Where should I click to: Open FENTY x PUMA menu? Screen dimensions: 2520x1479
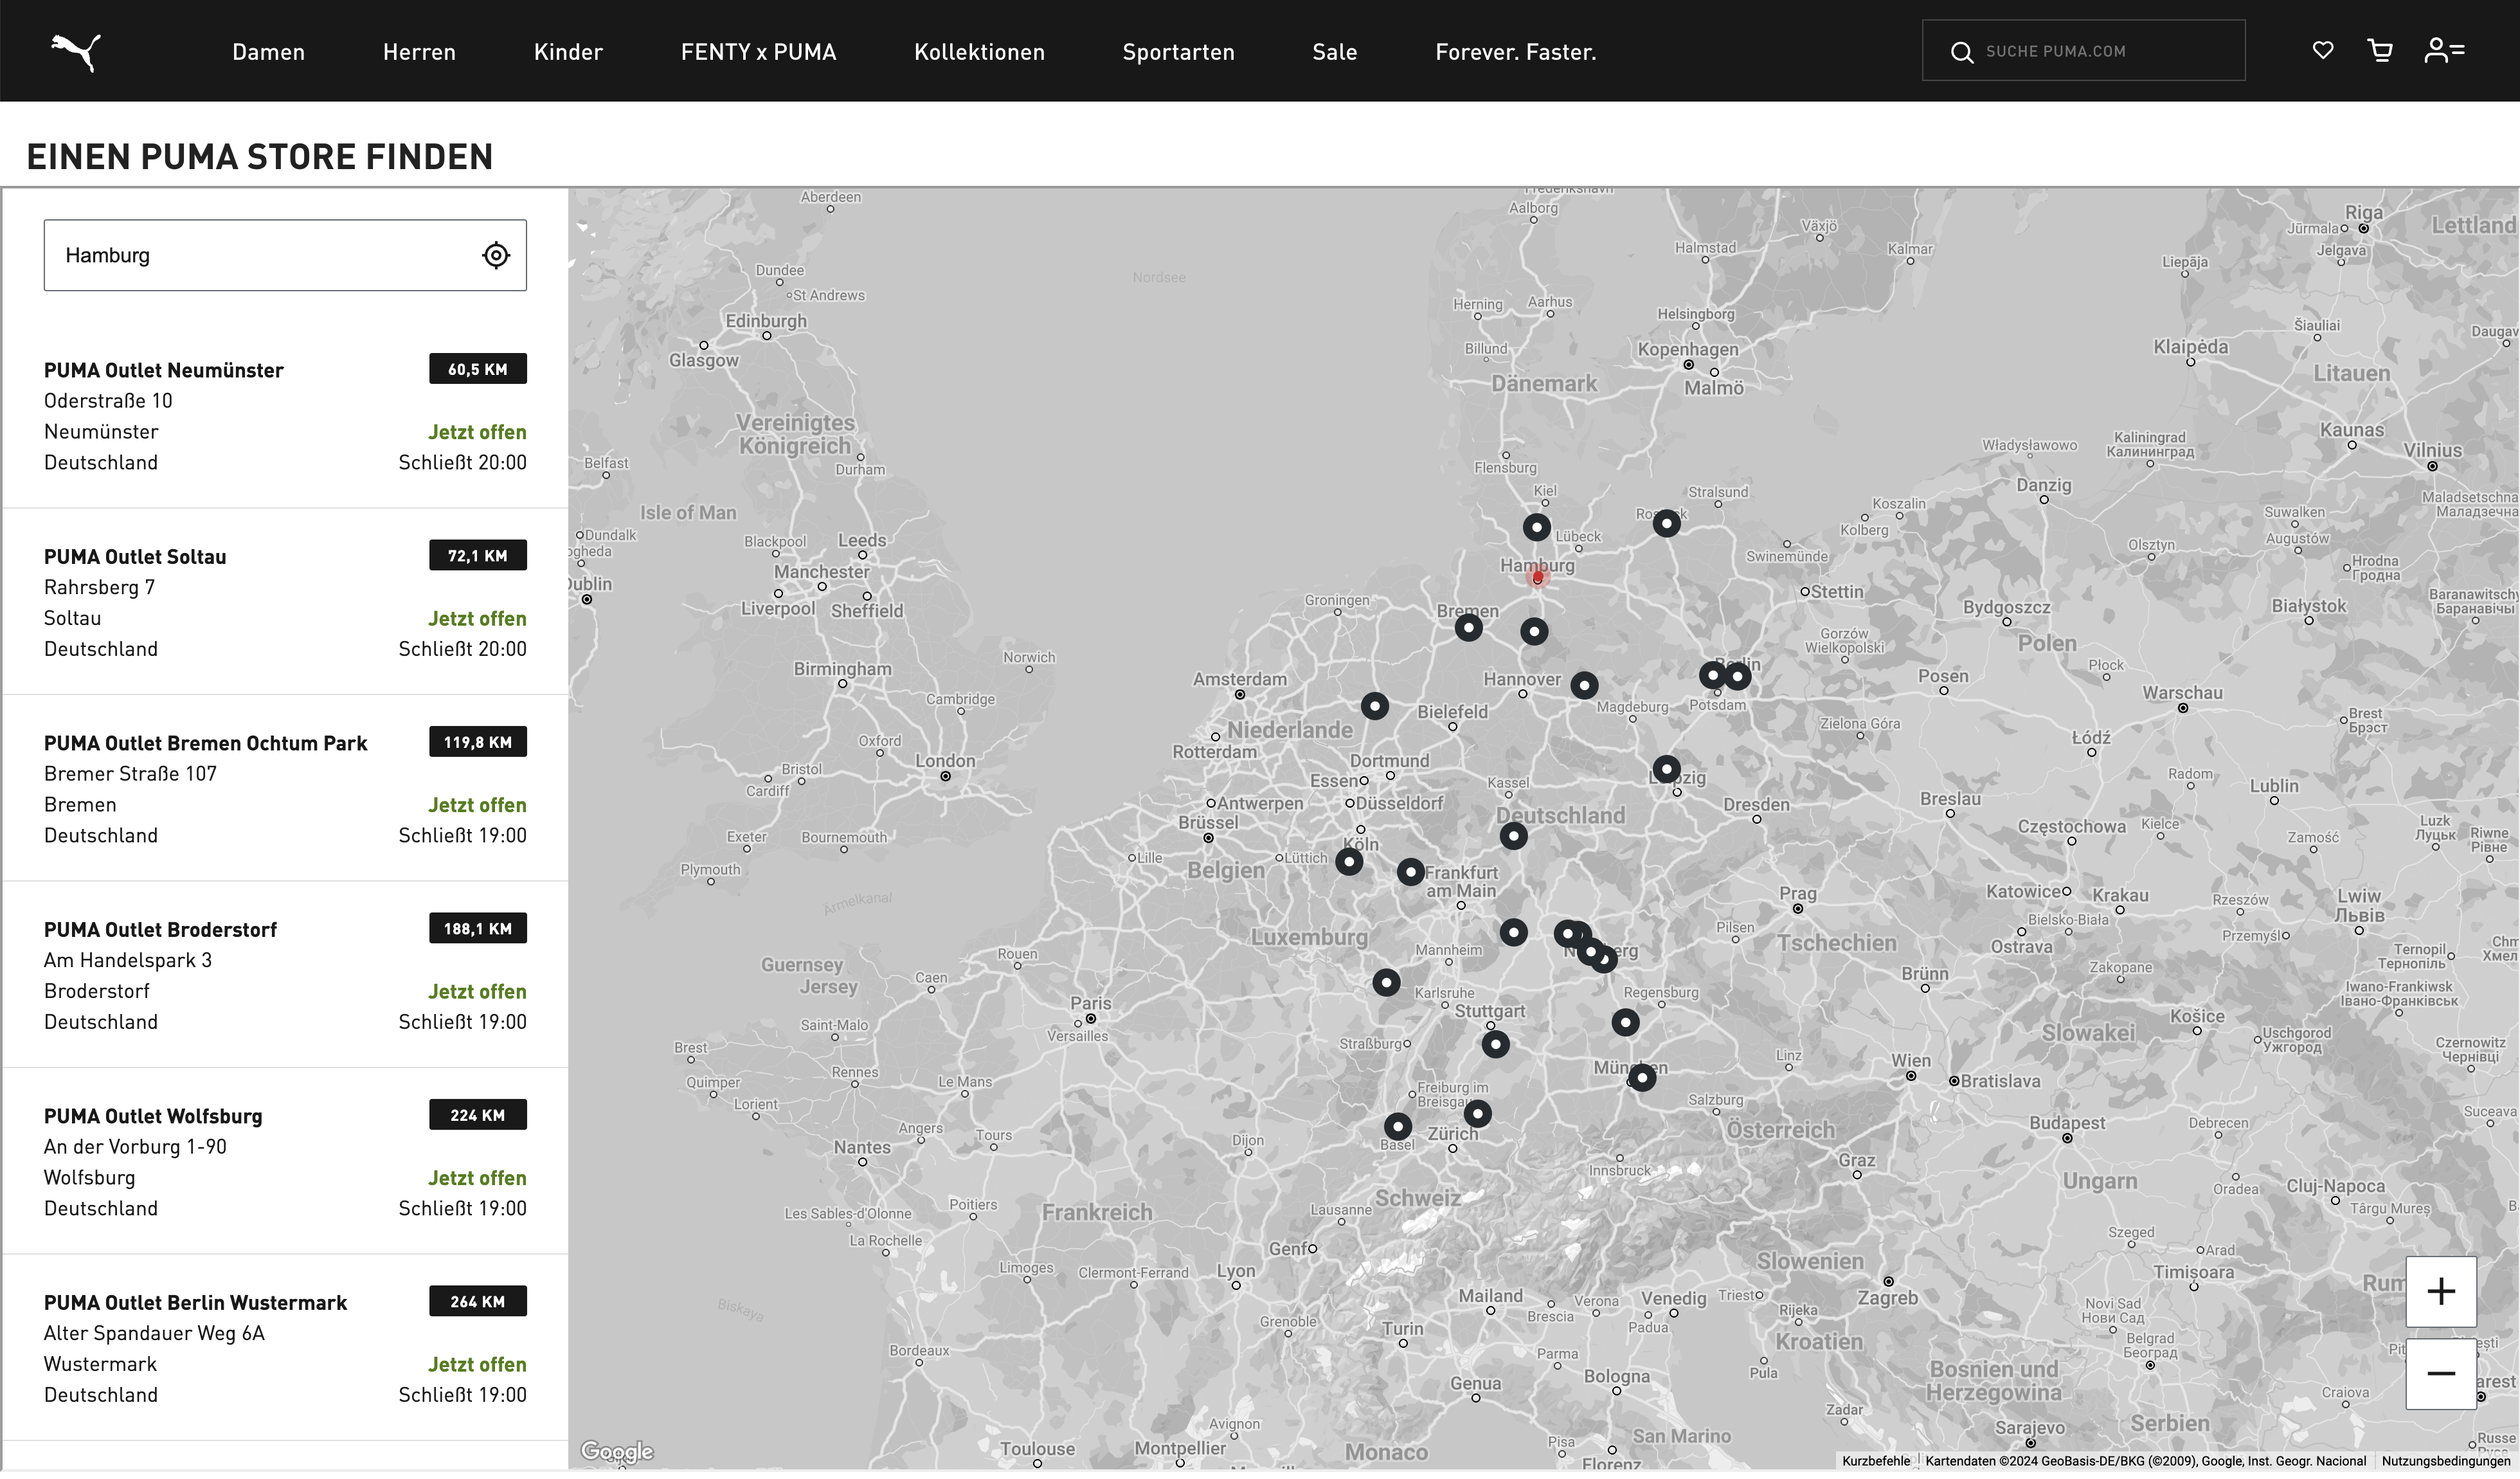758,52
